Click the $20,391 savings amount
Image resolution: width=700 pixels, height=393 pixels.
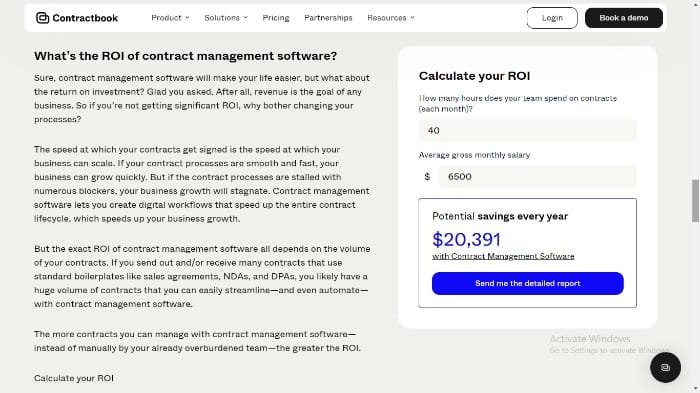[467, 239]
